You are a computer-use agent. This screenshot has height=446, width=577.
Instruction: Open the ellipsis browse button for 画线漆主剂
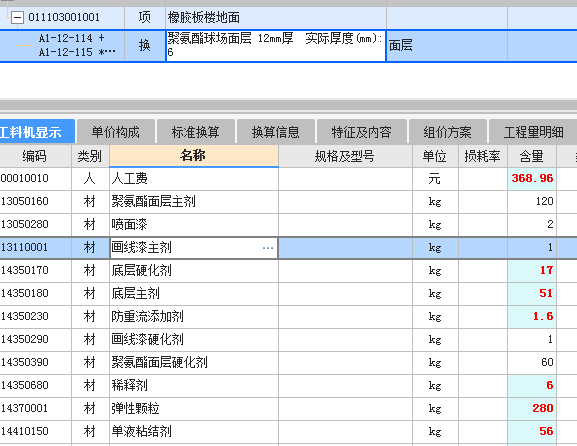coord(268,248)
